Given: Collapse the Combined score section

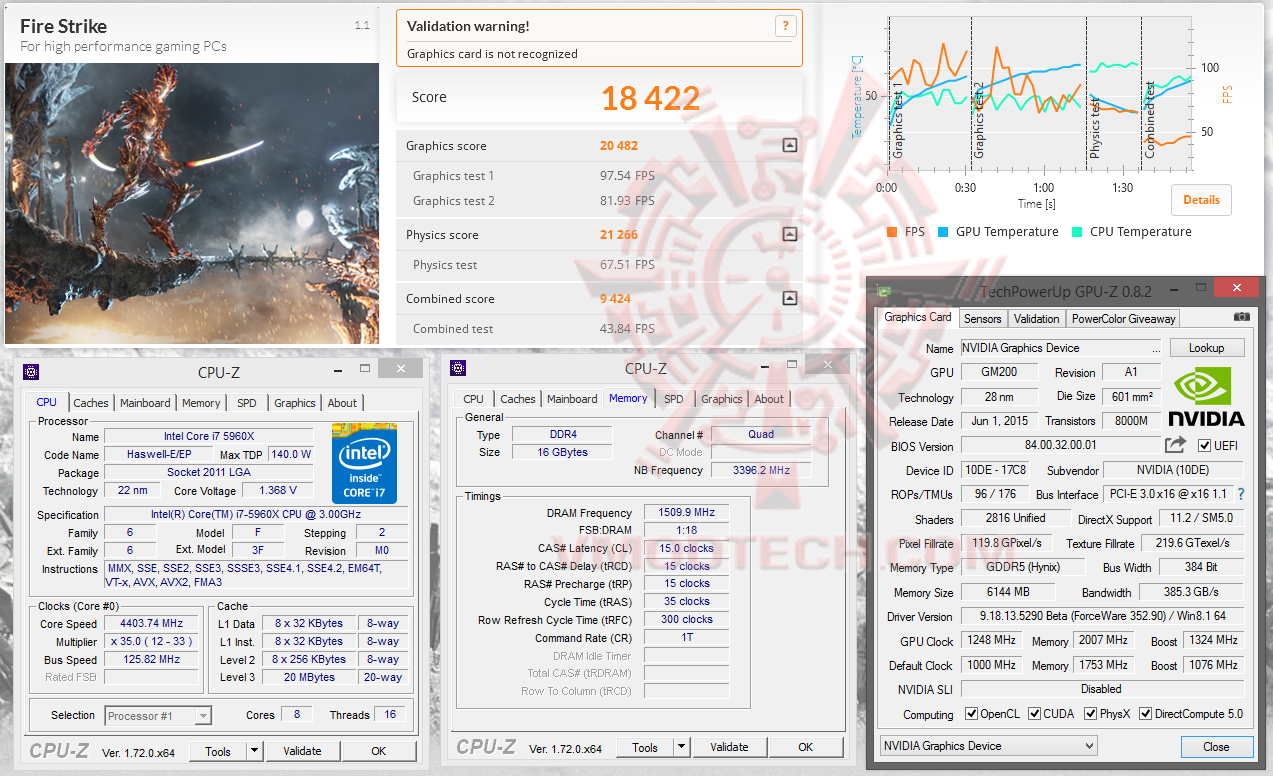Looking at the screenshot, I should (x=790, y=298).
